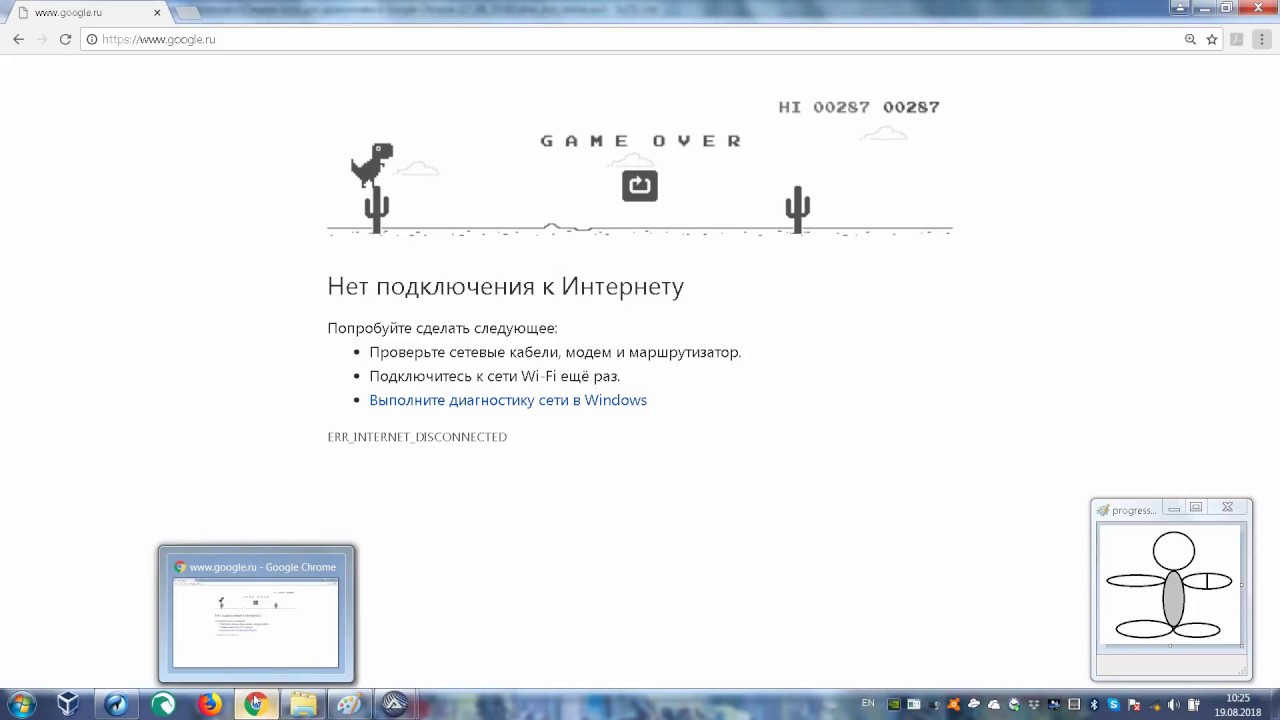The image size is (1280, 720).
Task: Open the paint palette app in the taskbar
Action: 349,704
